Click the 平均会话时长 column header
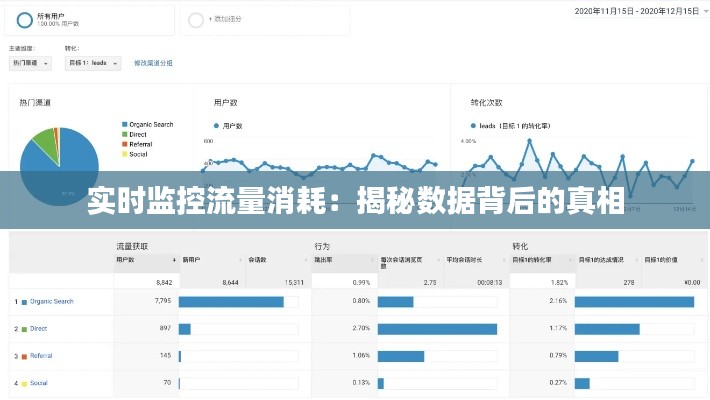 (x=464, y=260)
